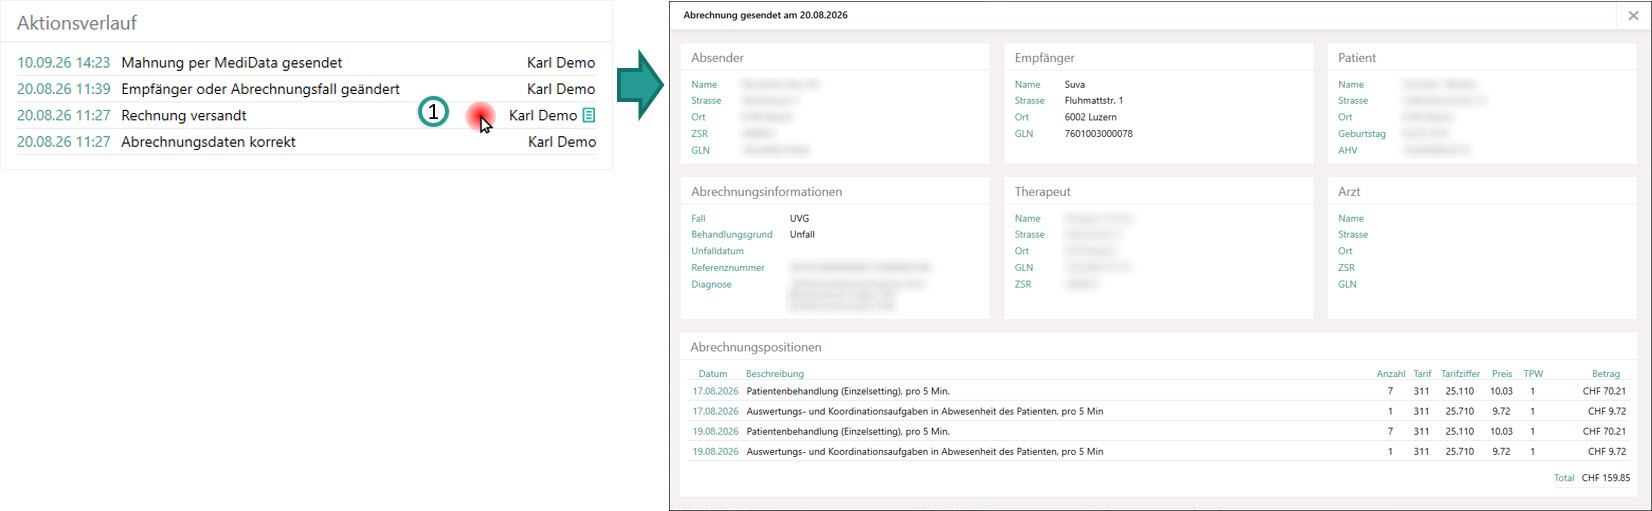Close the Abrechnung gesendet dialog

coord(1634,15)
